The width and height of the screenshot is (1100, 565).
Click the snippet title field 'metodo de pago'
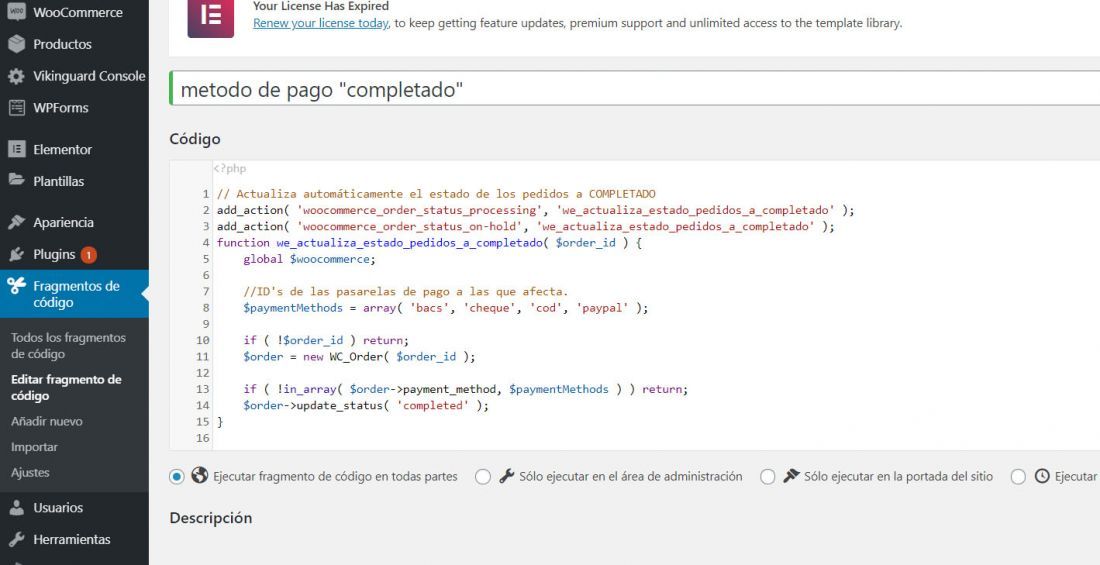[x=635, y=89]
